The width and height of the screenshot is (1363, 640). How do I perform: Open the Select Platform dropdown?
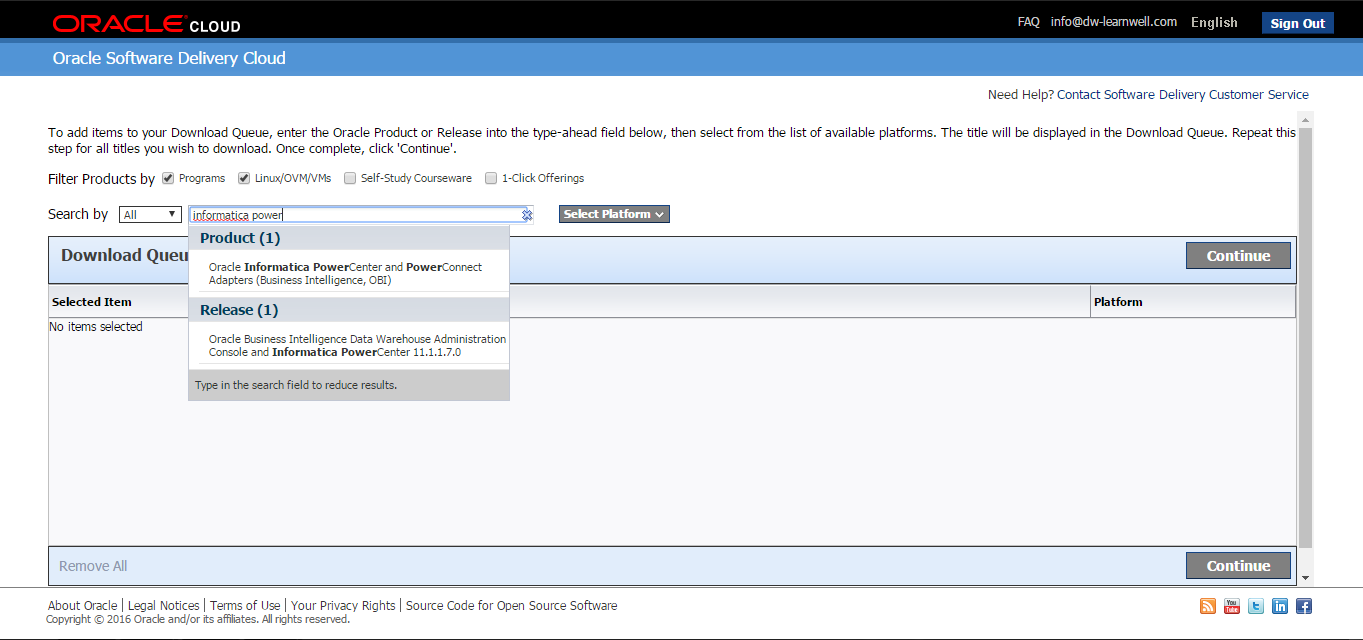coord(614,214)
